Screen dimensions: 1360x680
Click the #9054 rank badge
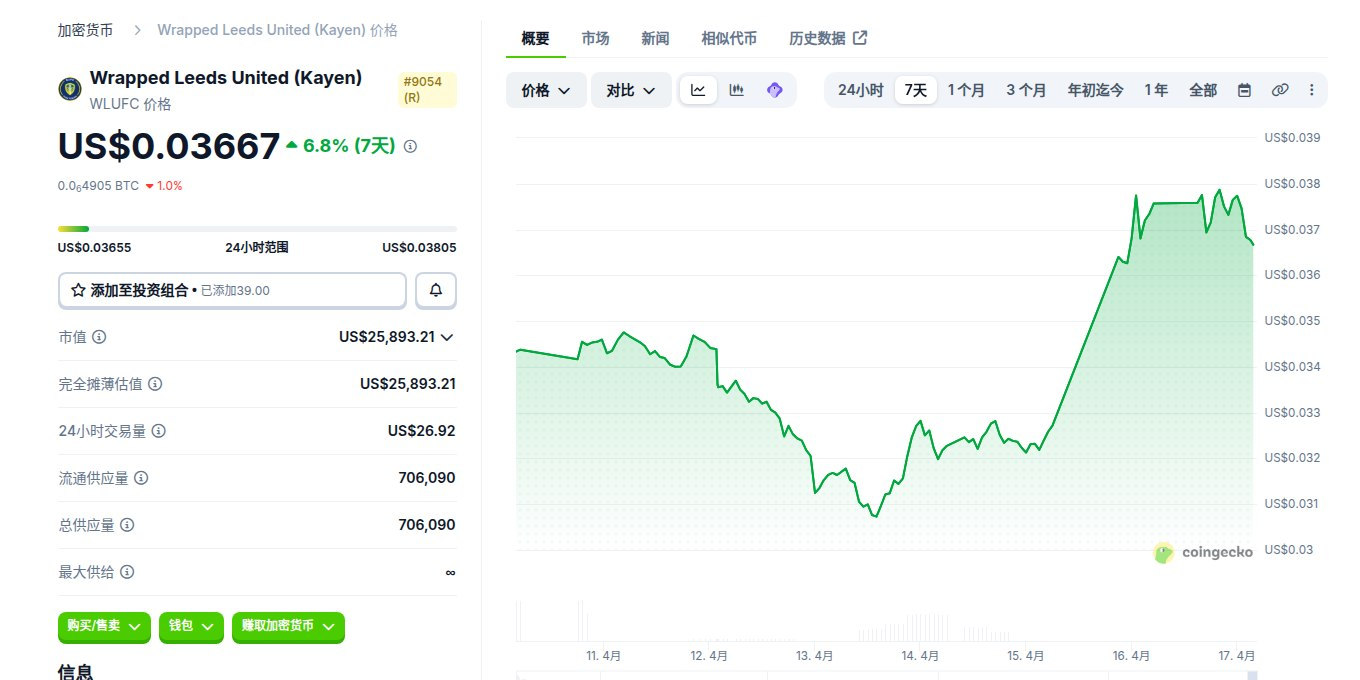pyautogui.click(x=427, y=89)
